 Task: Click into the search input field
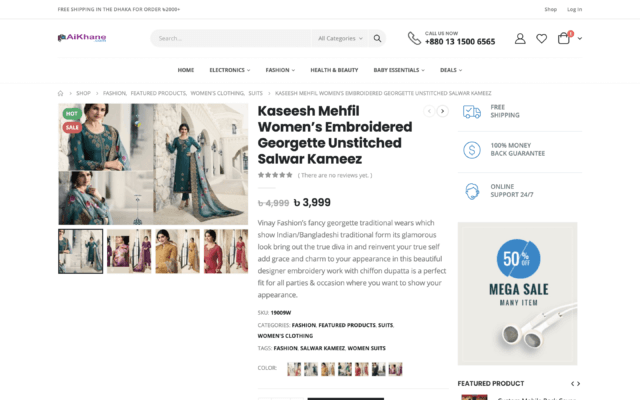pos(230,38)
